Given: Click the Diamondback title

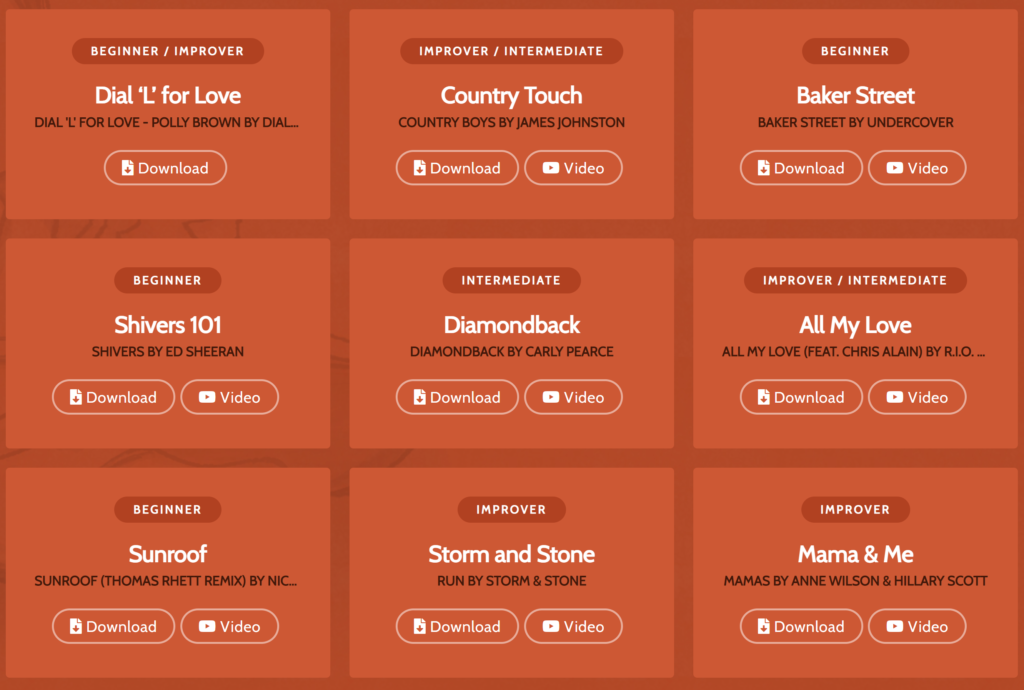Looking at the screenshot, I should click(511, 324).
